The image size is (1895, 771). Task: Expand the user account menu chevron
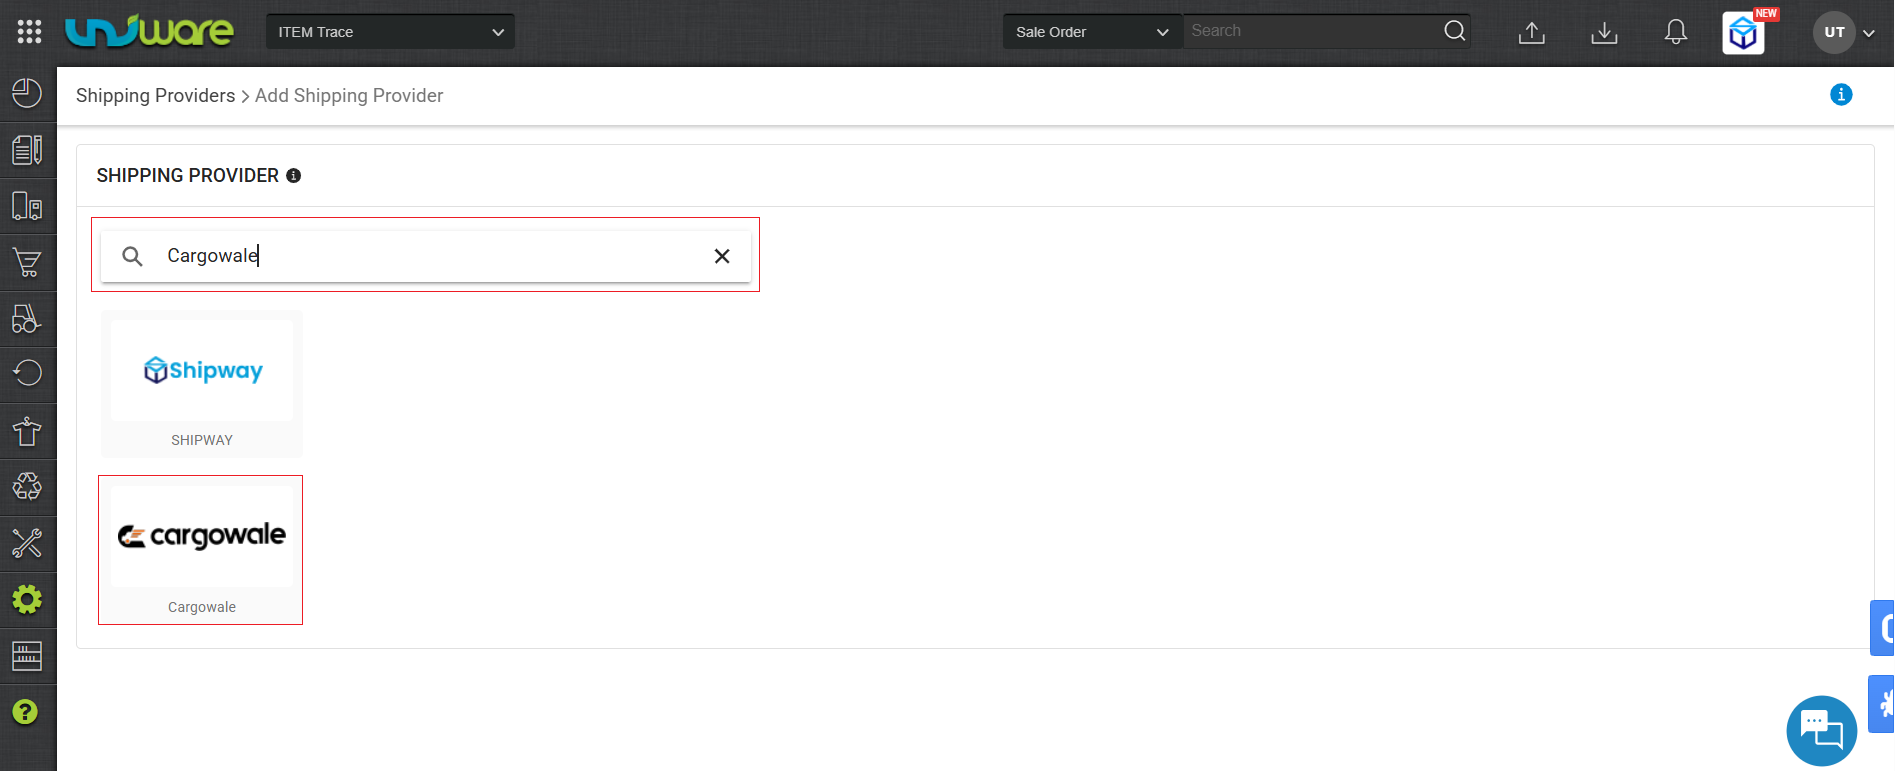coord(1869,33)
